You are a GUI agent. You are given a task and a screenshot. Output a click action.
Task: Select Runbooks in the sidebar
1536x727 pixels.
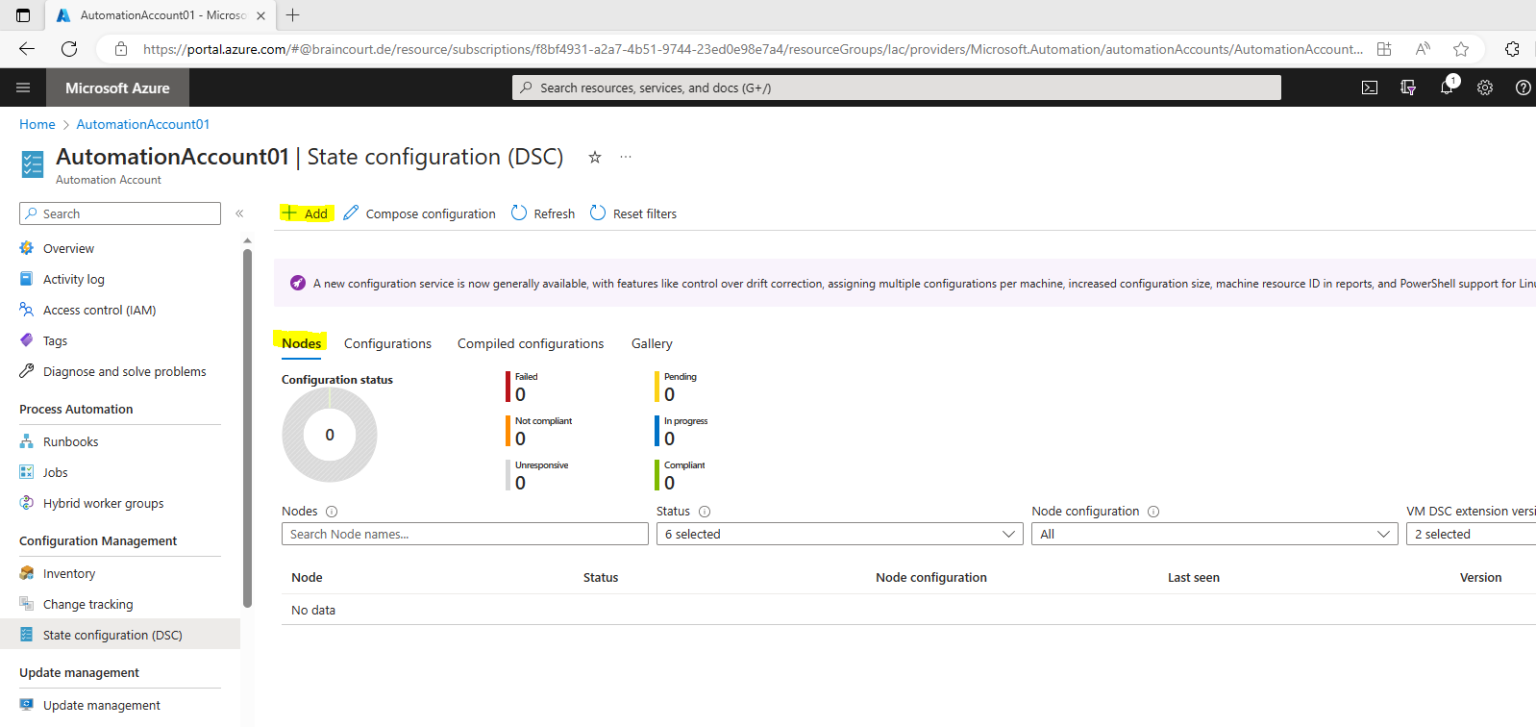(69, 441)
